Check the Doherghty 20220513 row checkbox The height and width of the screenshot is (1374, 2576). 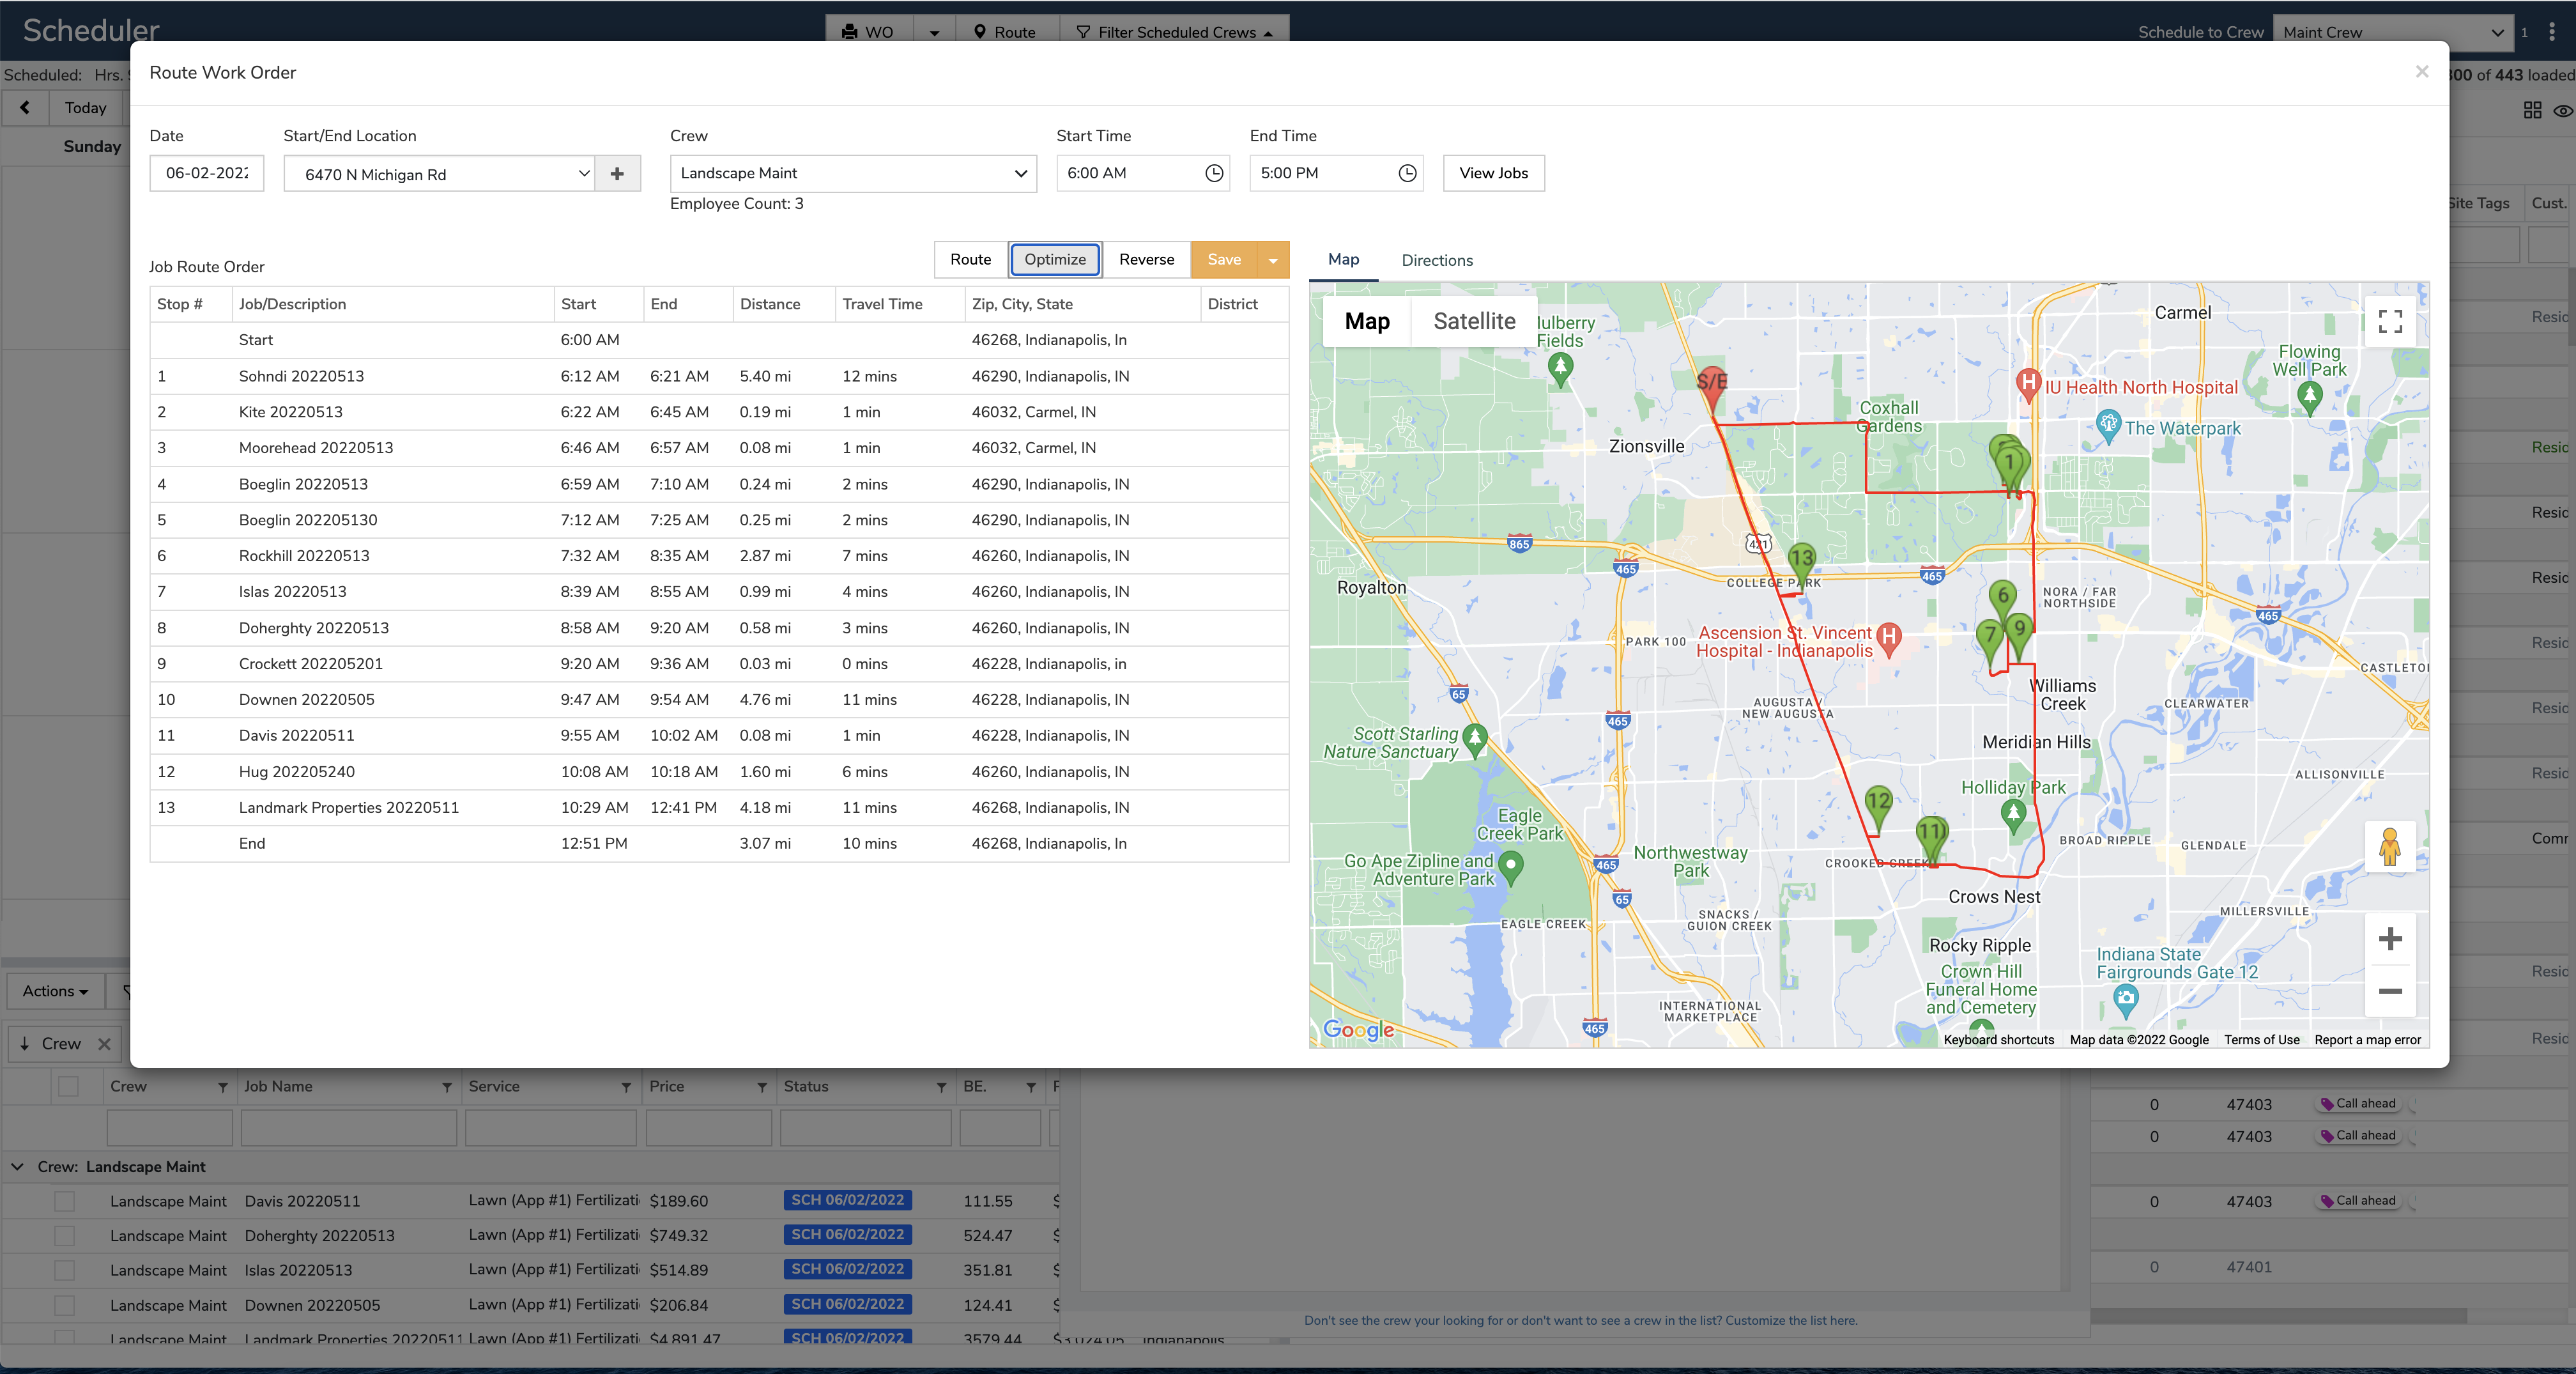(x=65, y=1236)
